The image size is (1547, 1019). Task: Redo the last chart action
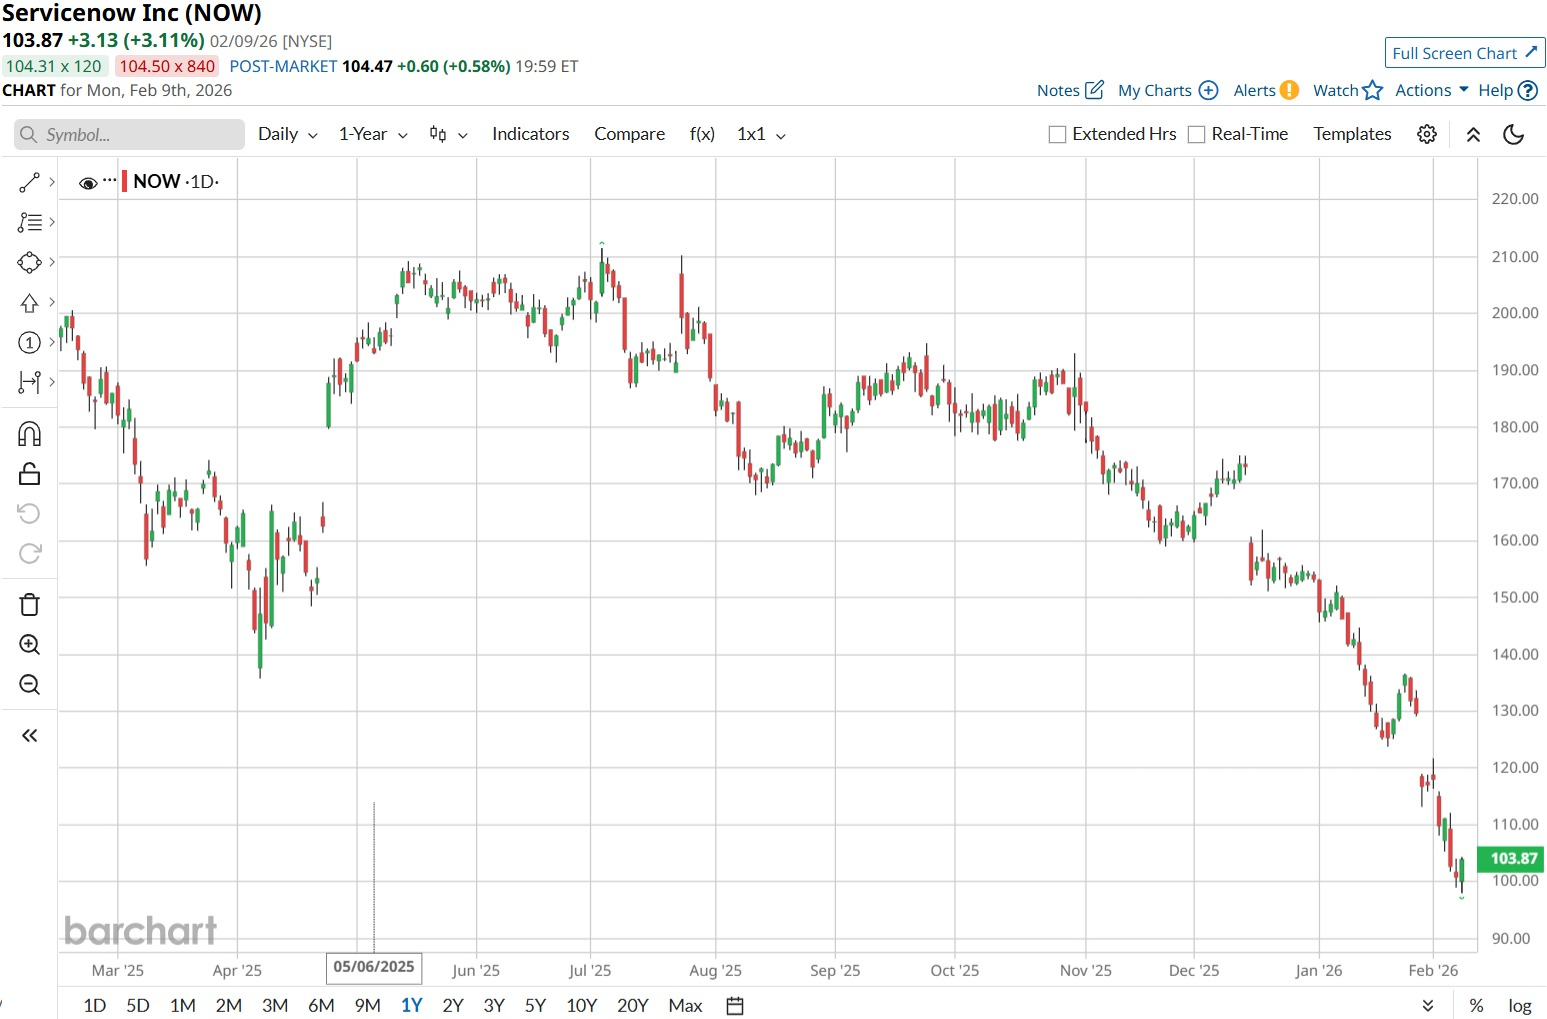pyautogui.click(x=29, y=554)
